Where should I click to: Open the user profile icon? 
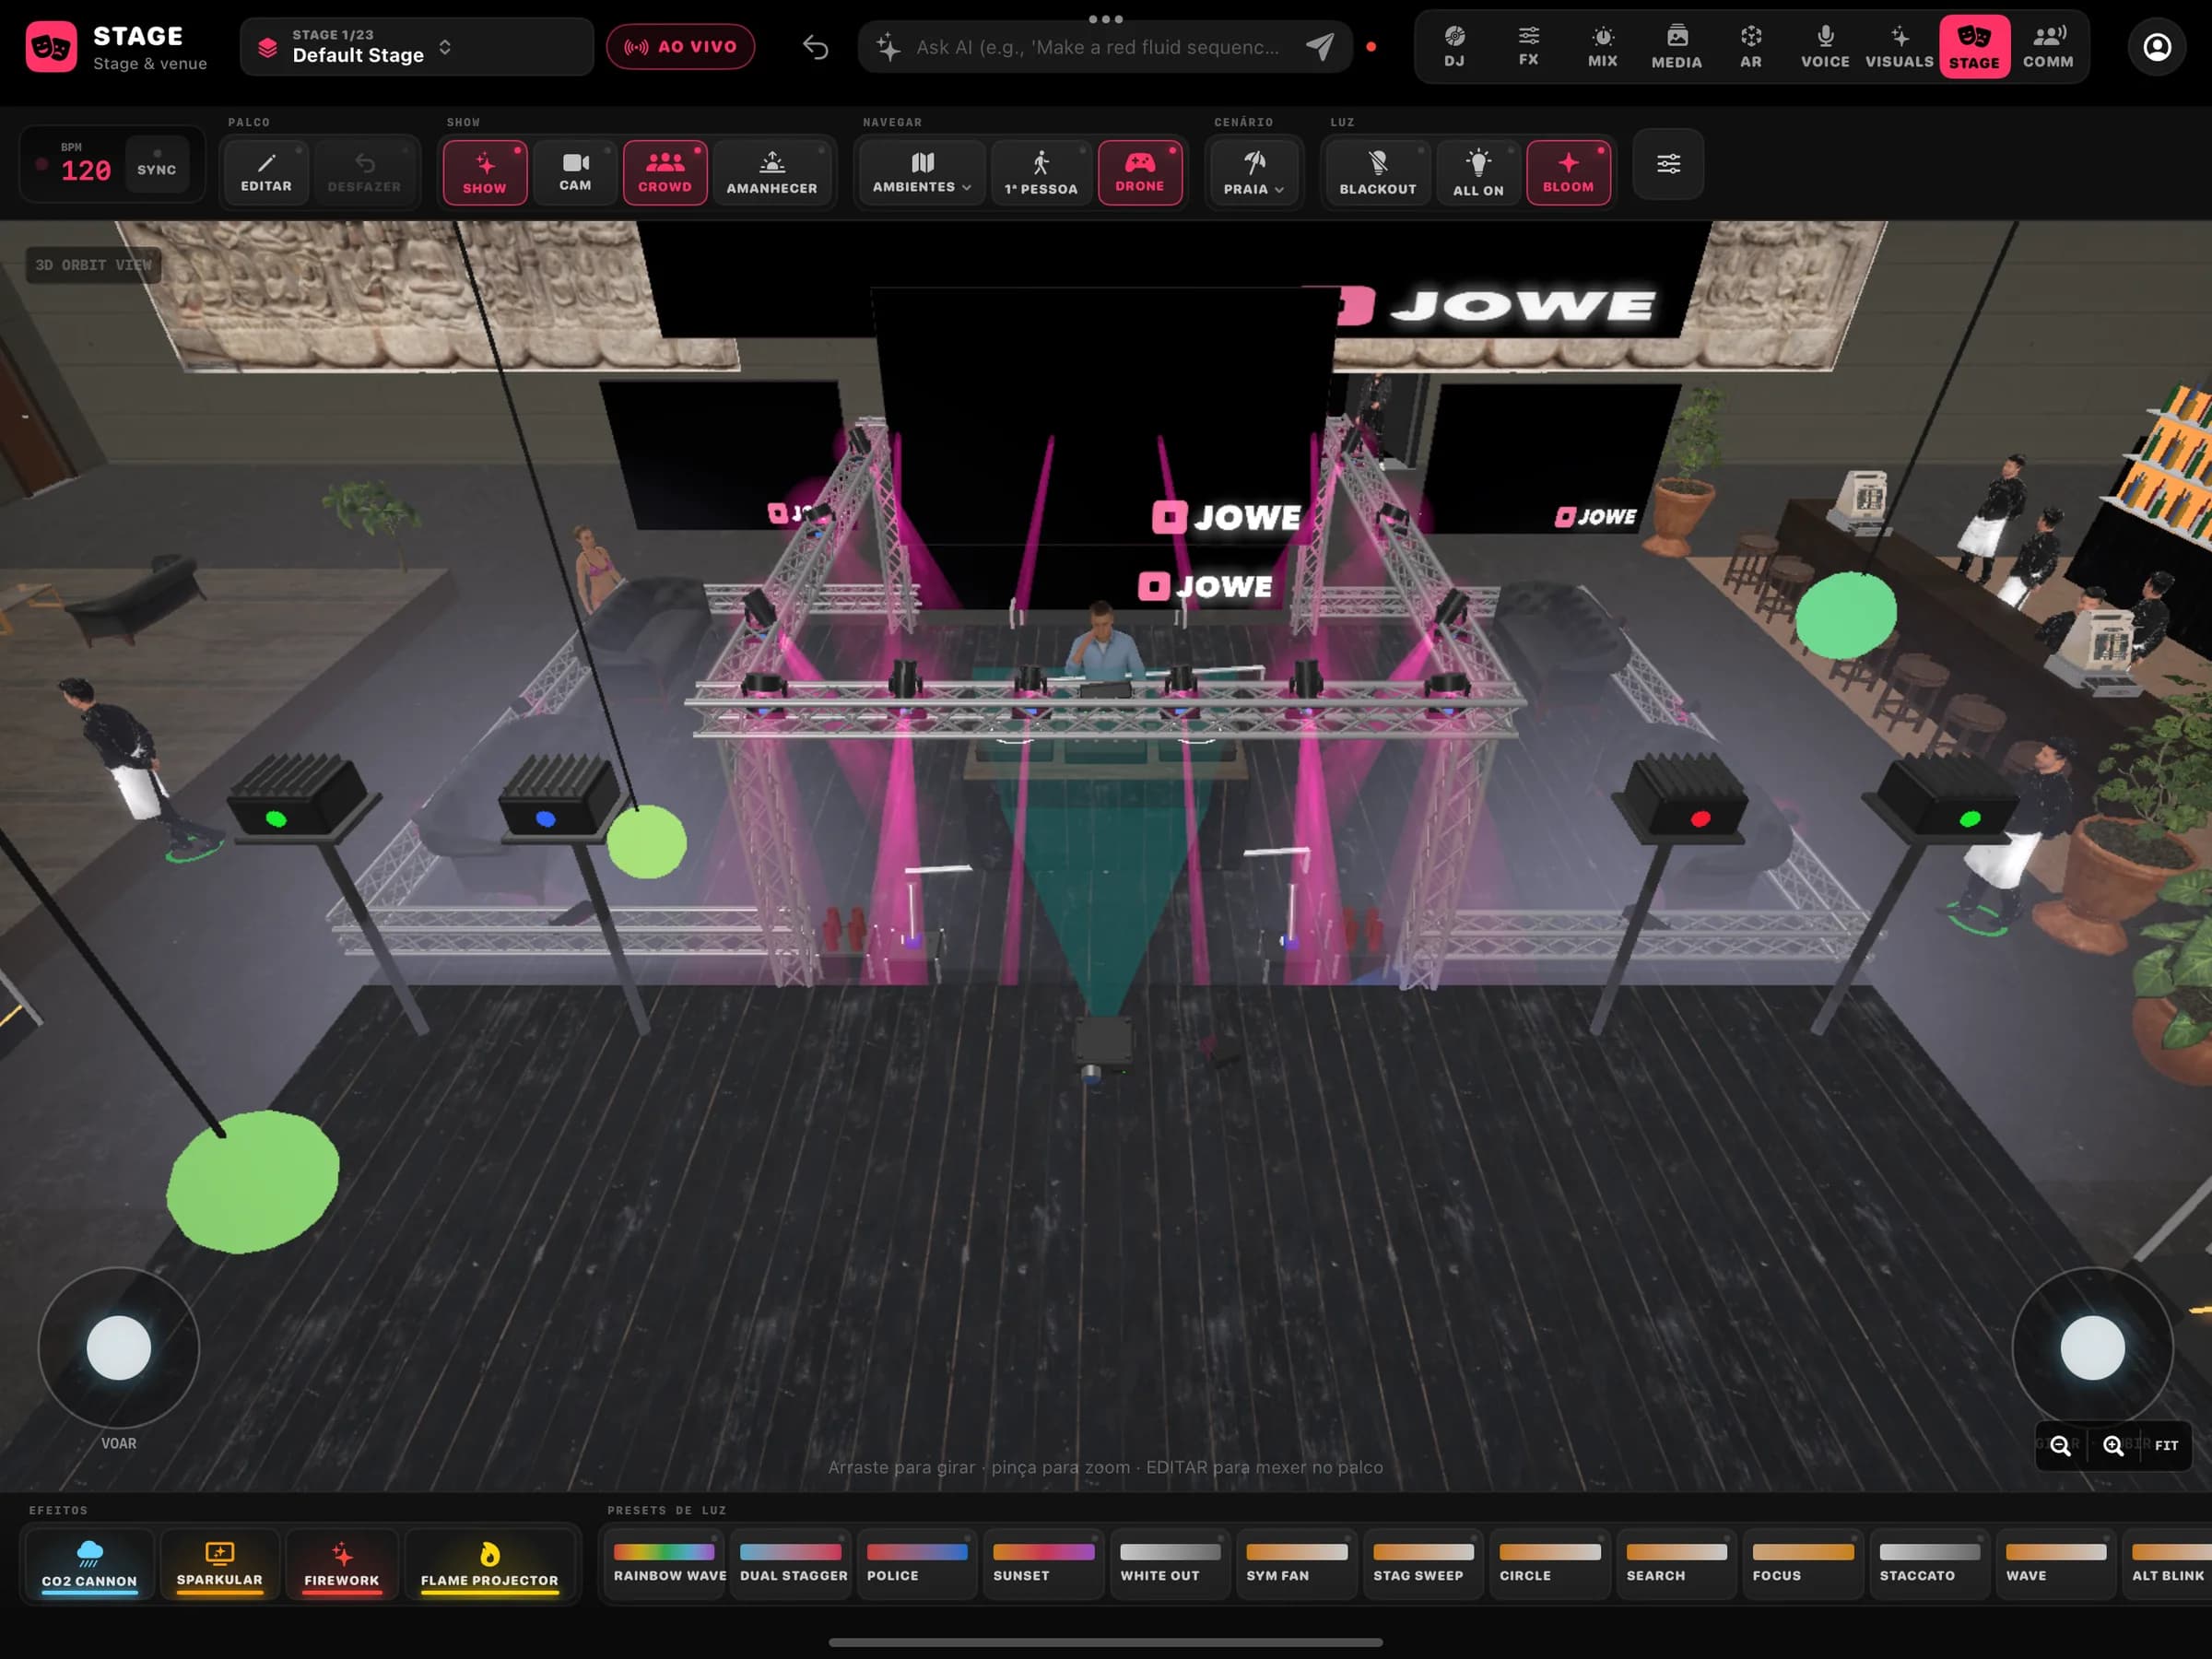2157,47
